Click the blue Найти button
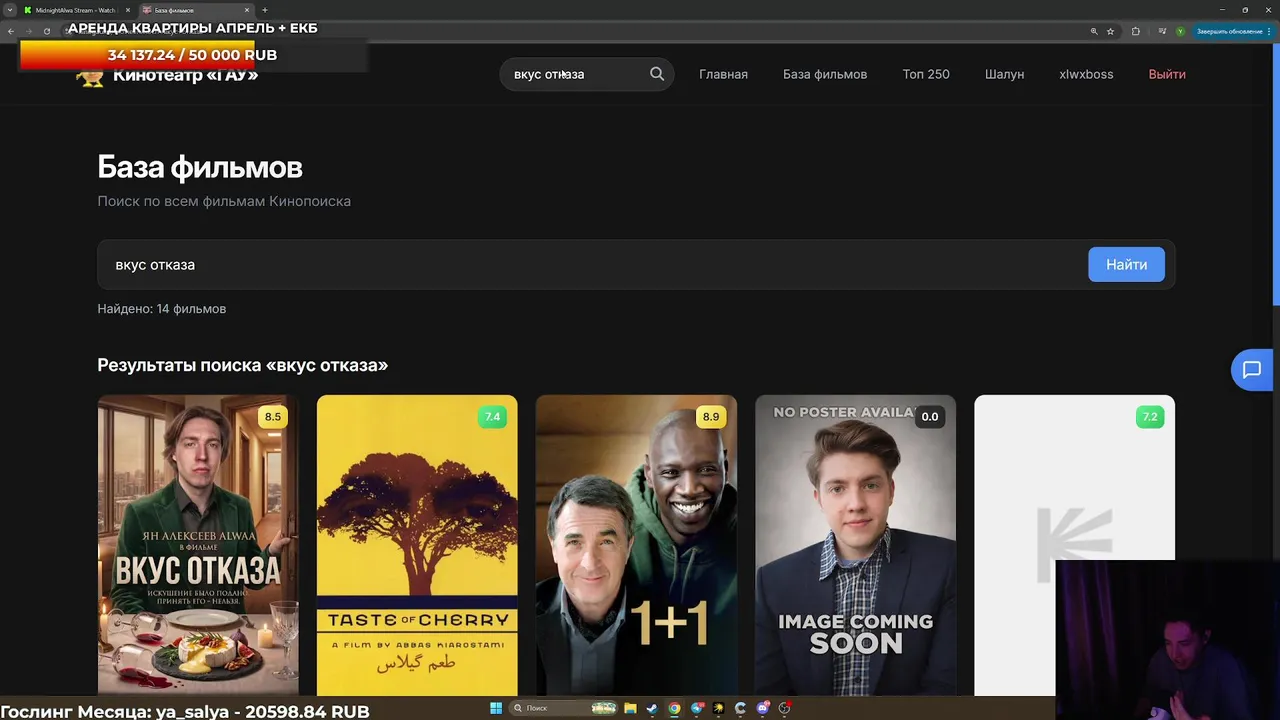The width and height of the screenshot is (1280, 720). (1126, 265)
